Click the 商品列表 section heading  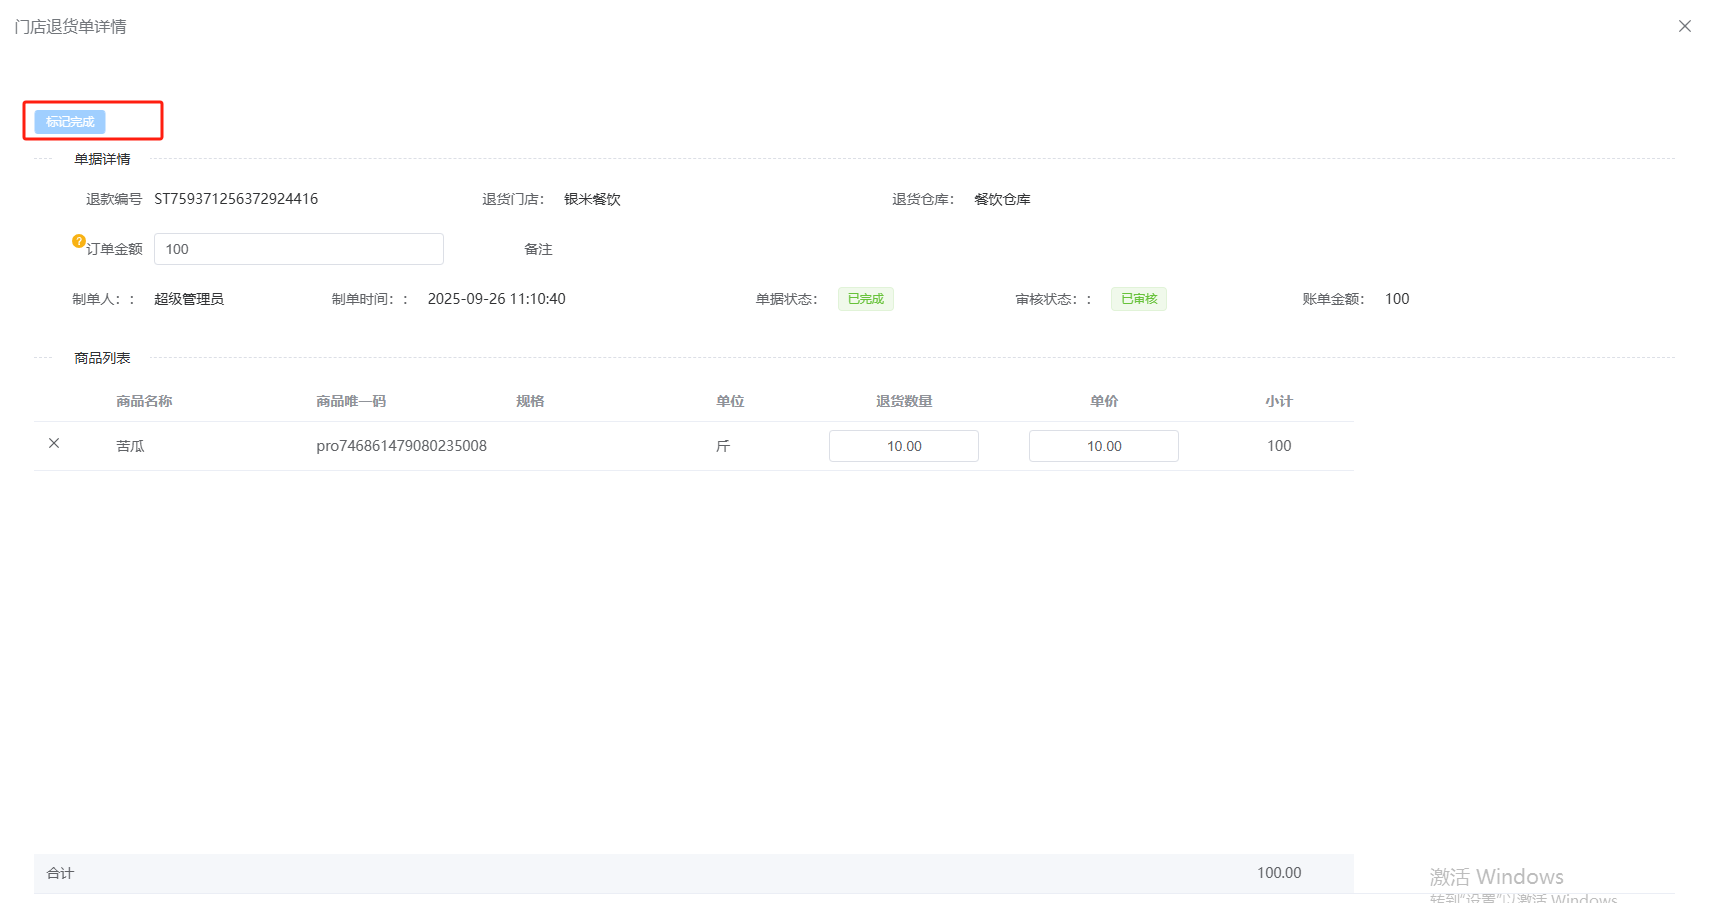[102, 358]
